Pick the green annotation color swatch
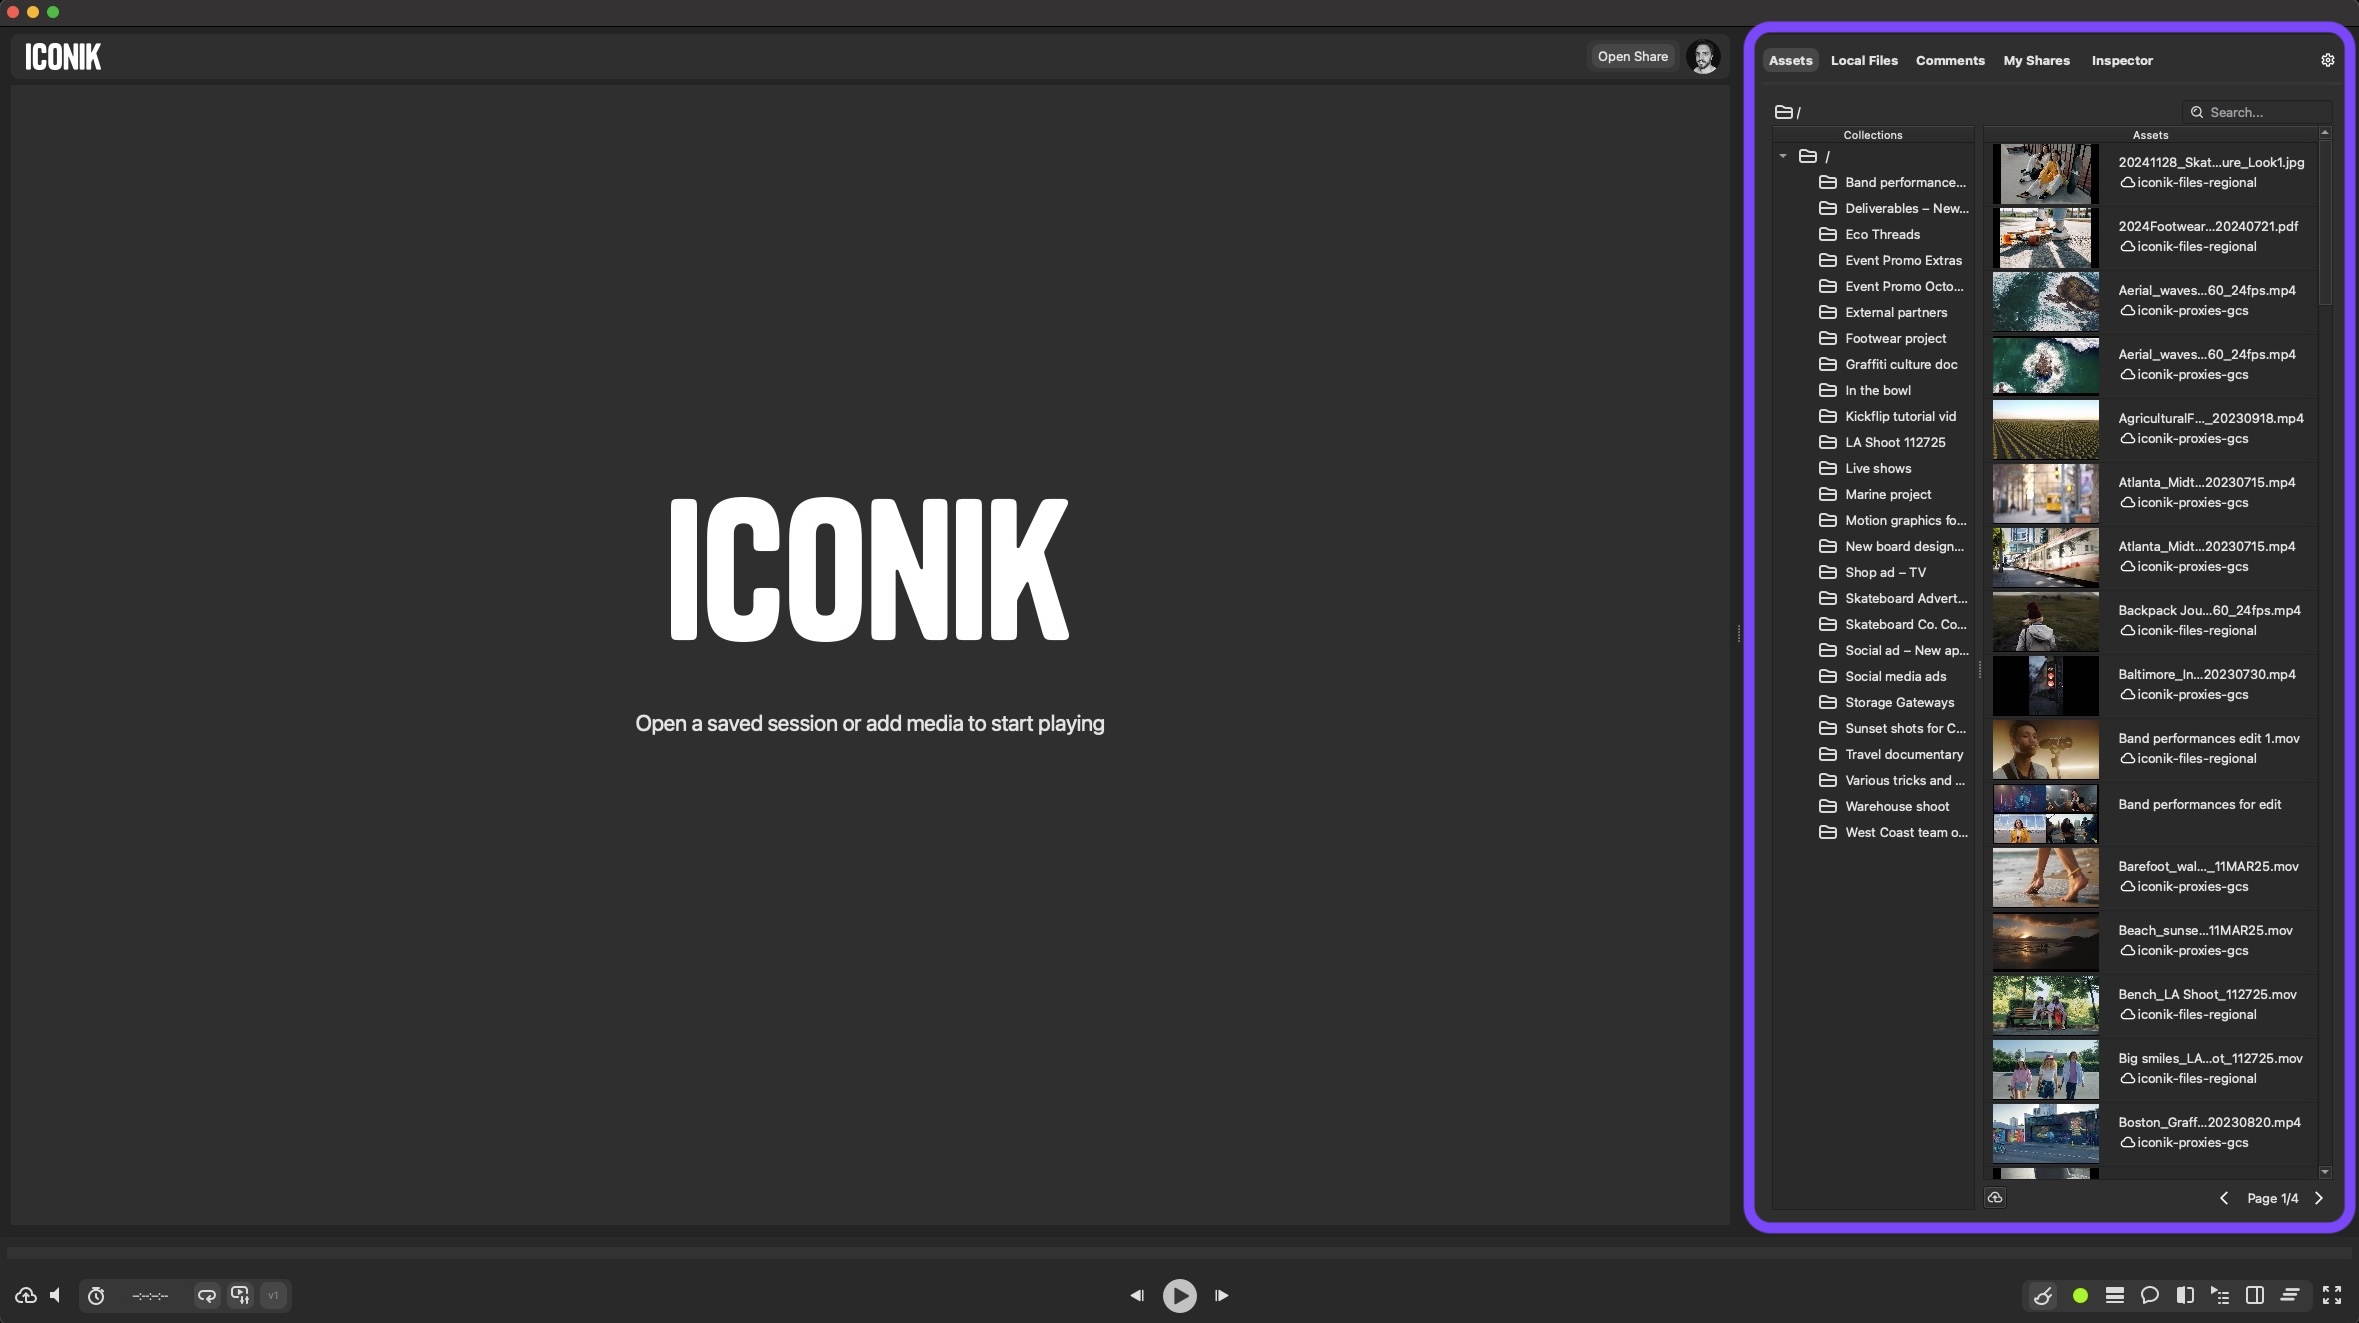The image size is (2359, 1323). click(2080, 1295)
